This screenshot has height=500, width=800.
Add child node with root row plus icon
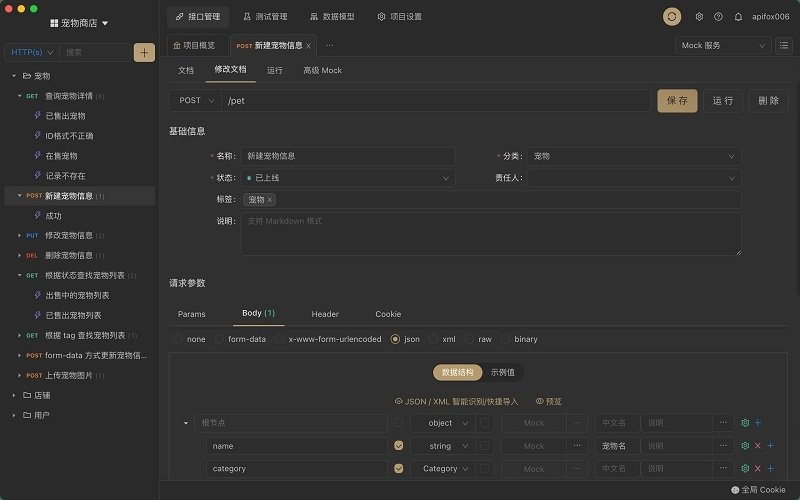pos(757,423)
